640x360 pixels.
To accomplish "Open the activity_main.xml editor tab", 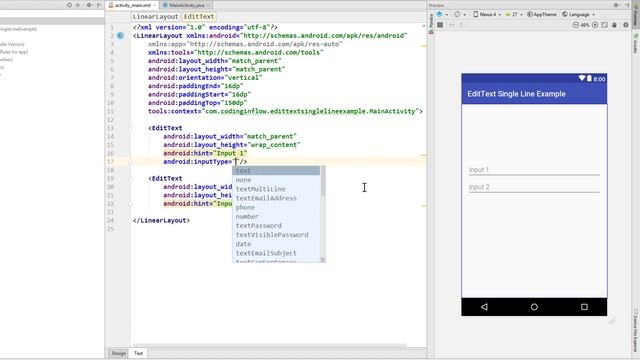I will point(132,5).
